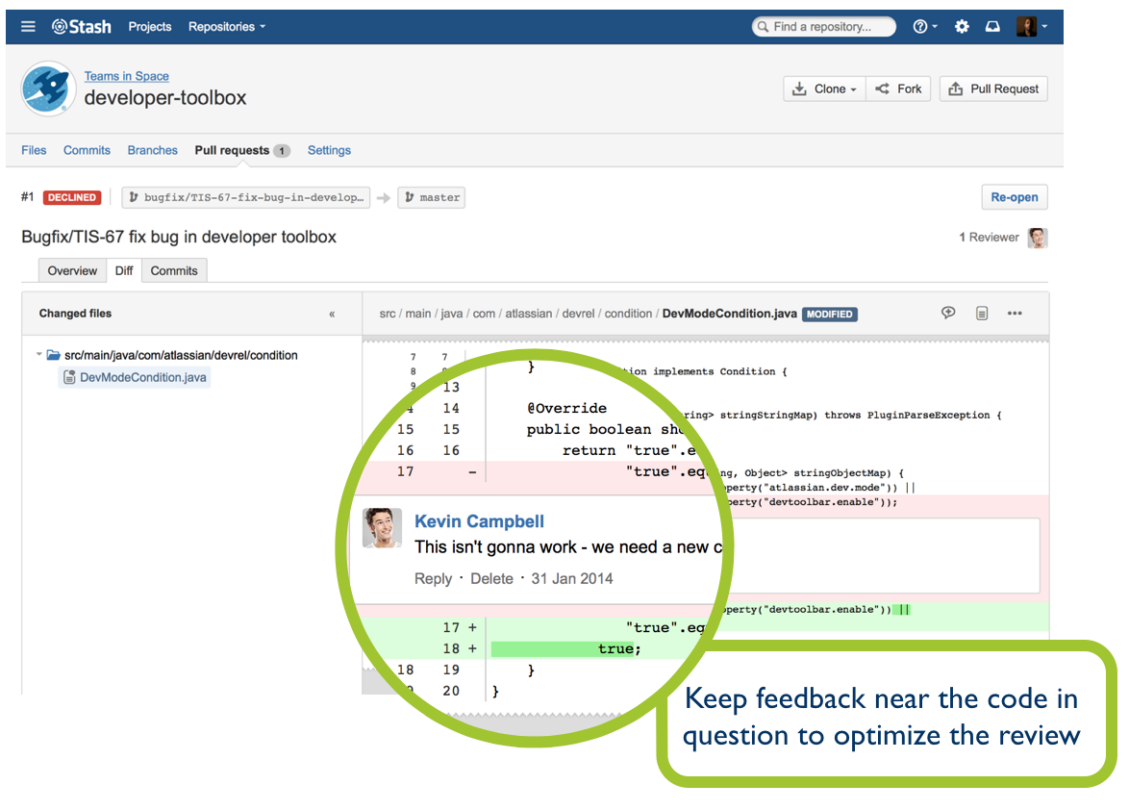This screenshot has width=1129, height=810.
Task: Expand the Clone dropdown button
Action: click(x=824, y=89)
